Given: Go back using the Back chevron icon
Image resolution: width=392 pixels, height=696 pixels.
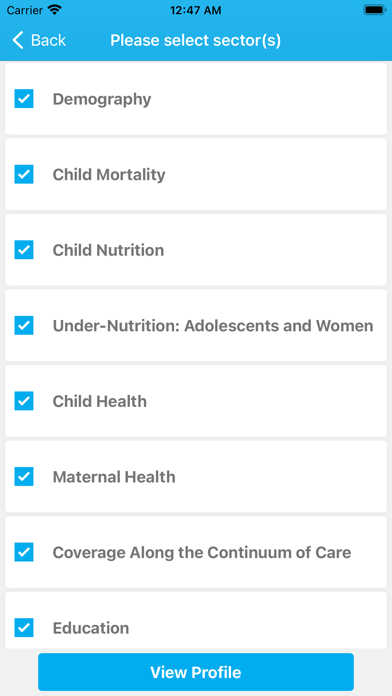Looking at the screenshot, I should [x=18, y=40].
